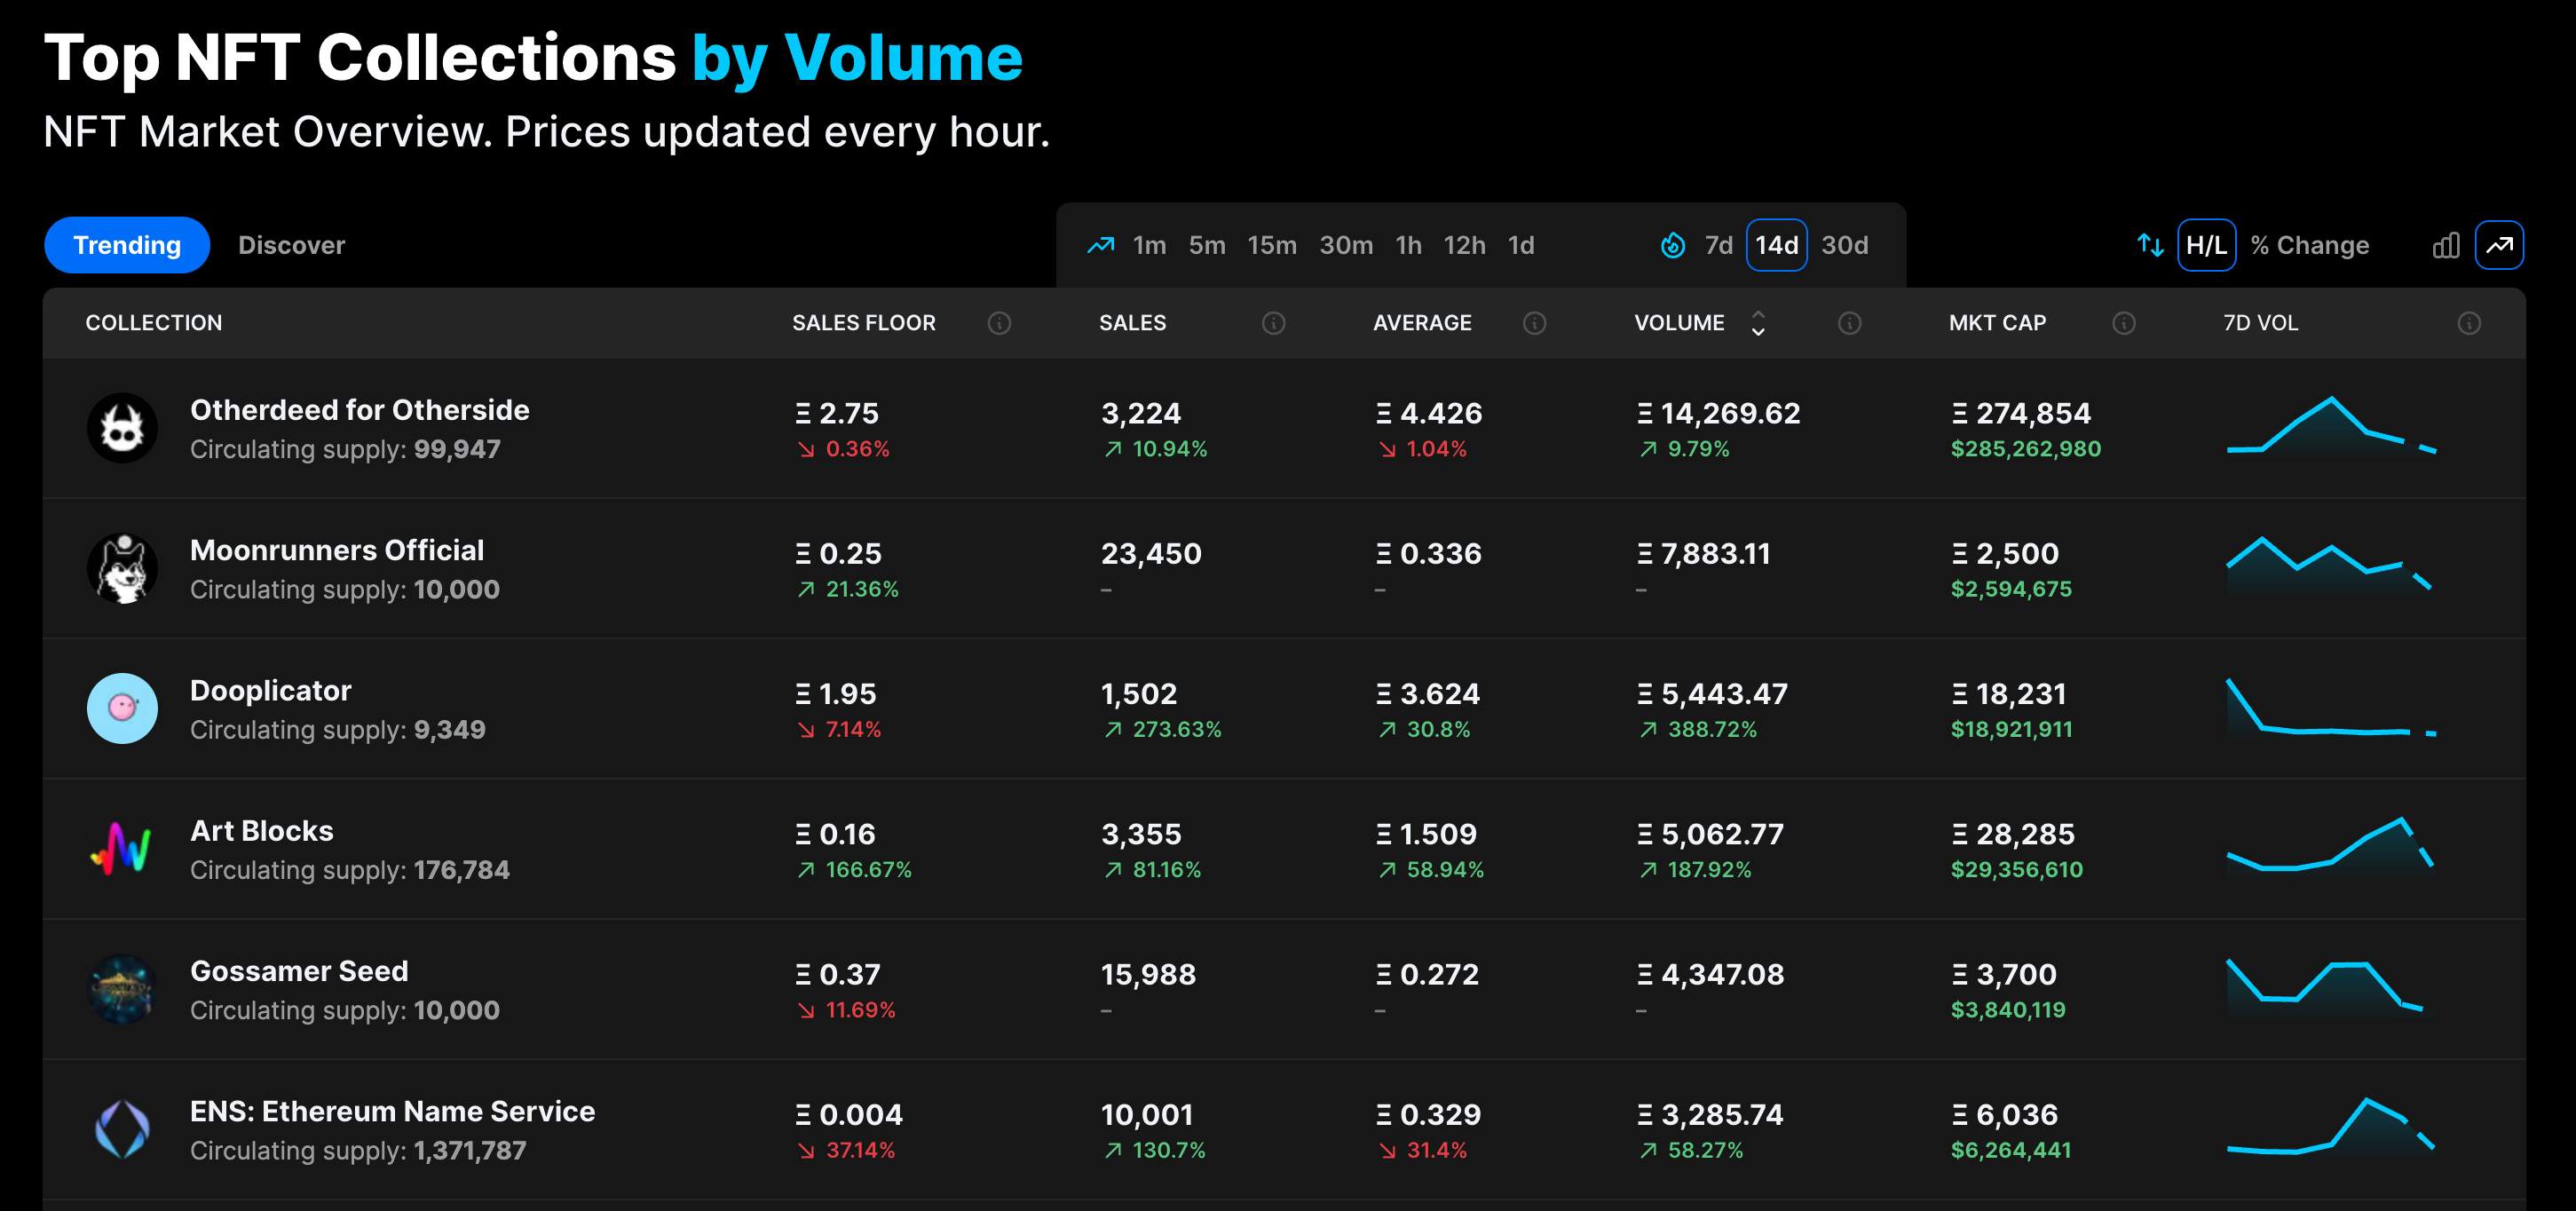Click the MKT CAP column header
The height and width of the screenshot is (1211, 2576).
point(1997,323)
